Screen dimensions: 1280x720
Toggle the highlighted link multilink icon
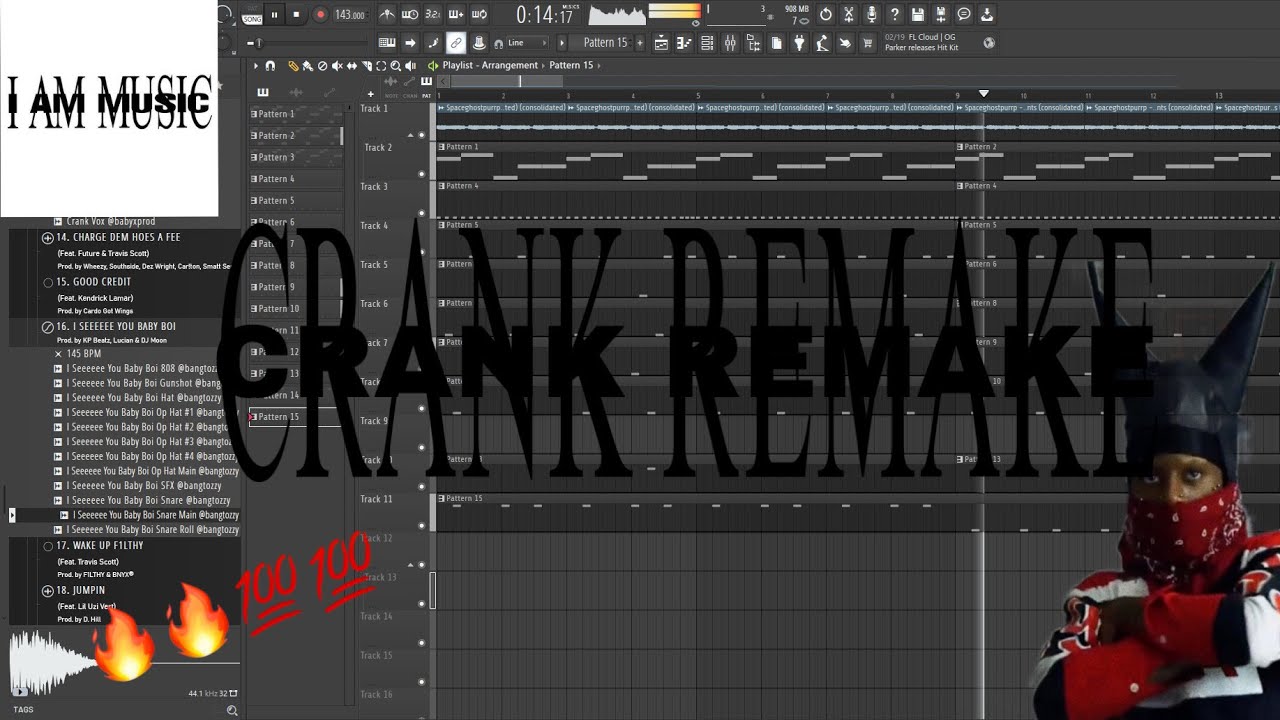coord(455,43)
